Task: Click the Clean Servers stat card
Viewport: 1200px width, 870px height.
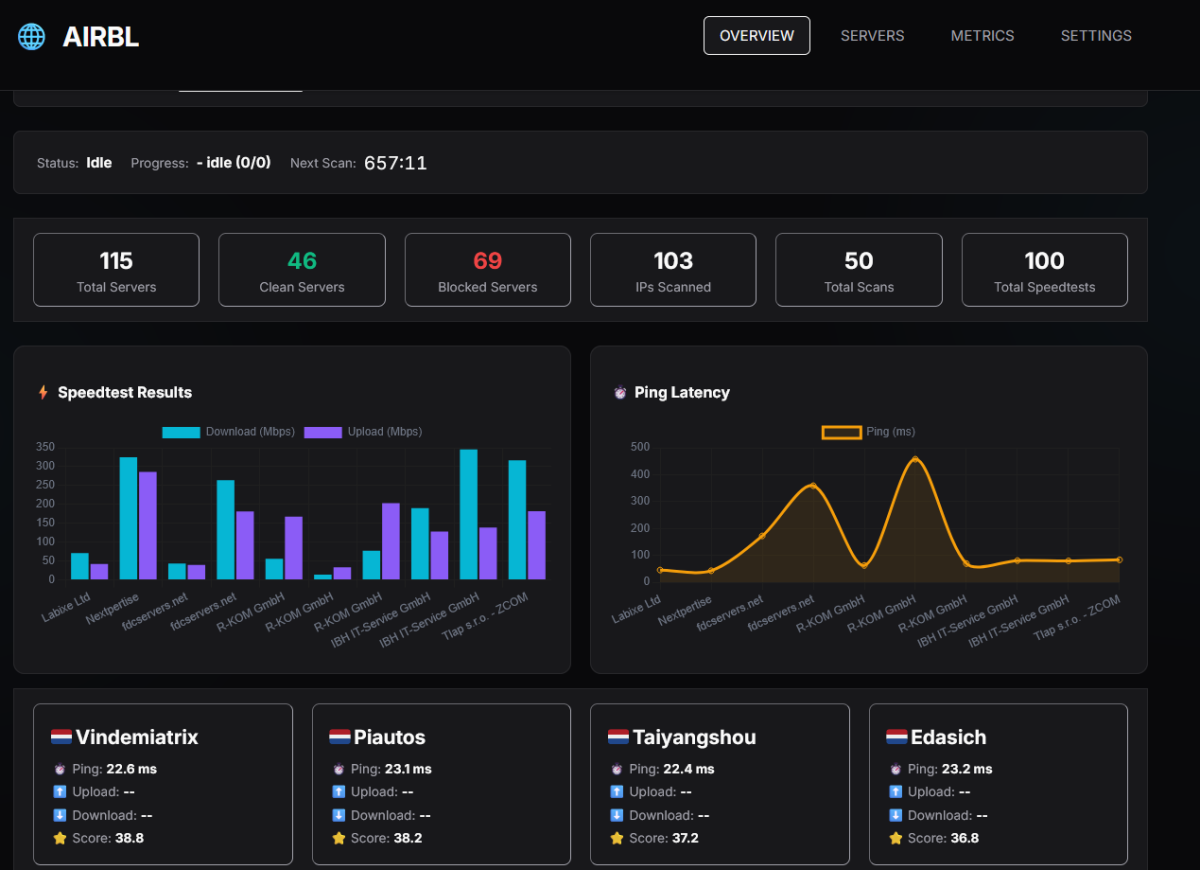Action: 302,270
